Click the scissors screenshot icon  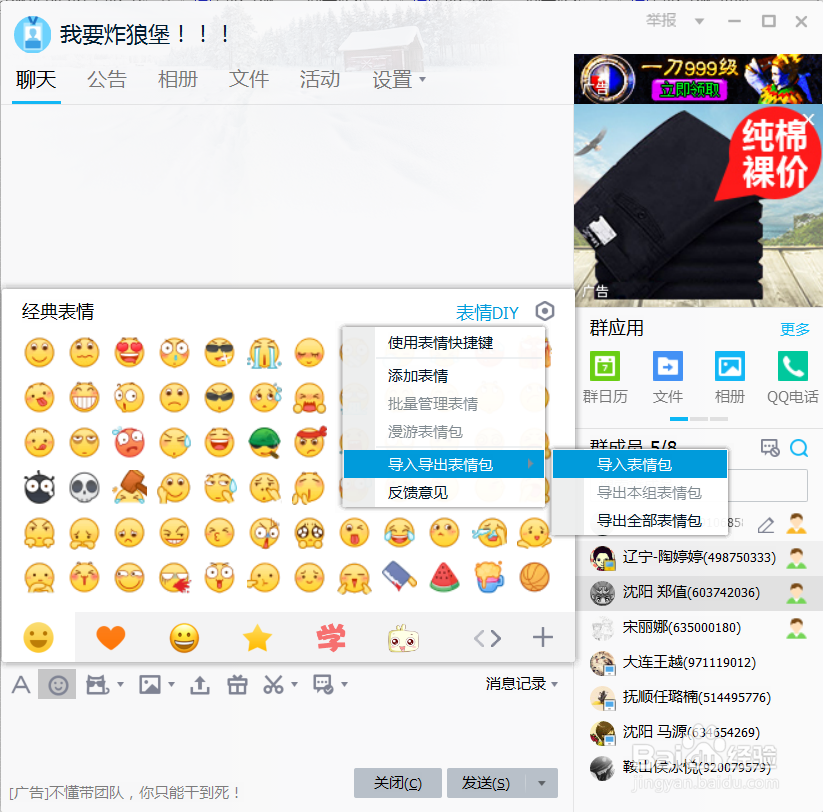(273, 684)
